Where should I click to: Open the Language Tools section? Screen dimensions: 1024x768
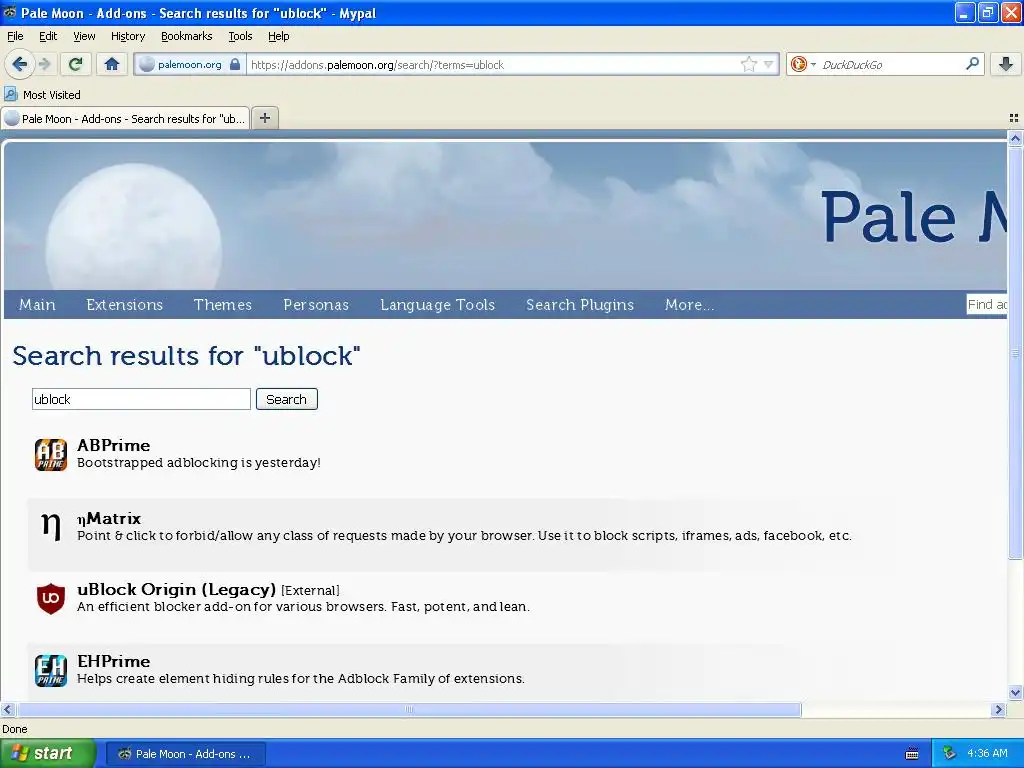(438, 304)
